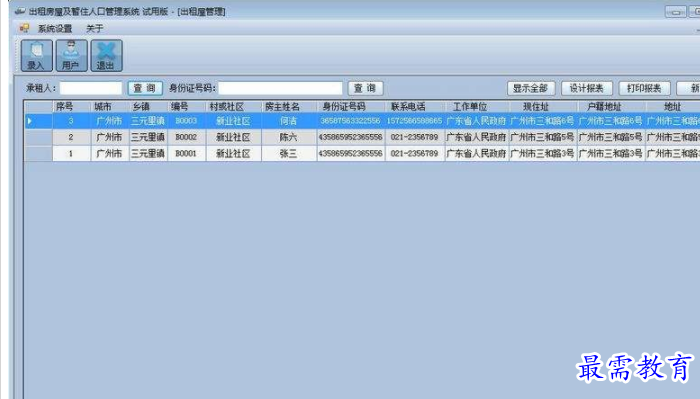Image resolution: width=700 pixels, height=399 pixels.
Task: Click 户籍地址 cell 广州市三和路6号
Action: tap(611, 121)
